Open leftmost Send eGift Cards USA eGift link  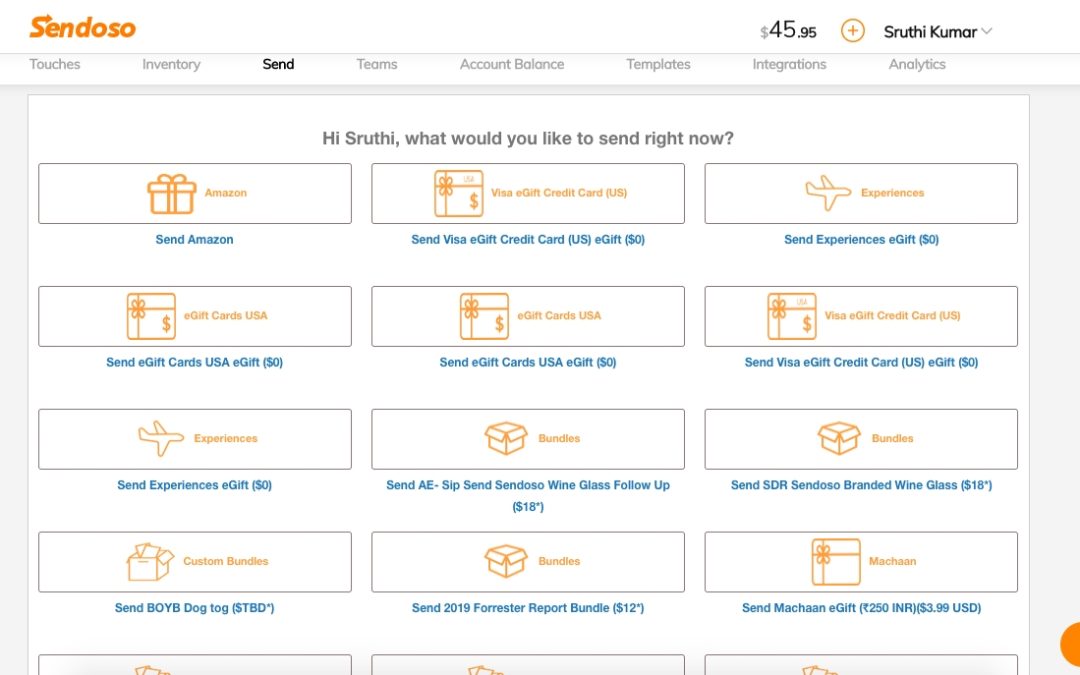194,362
